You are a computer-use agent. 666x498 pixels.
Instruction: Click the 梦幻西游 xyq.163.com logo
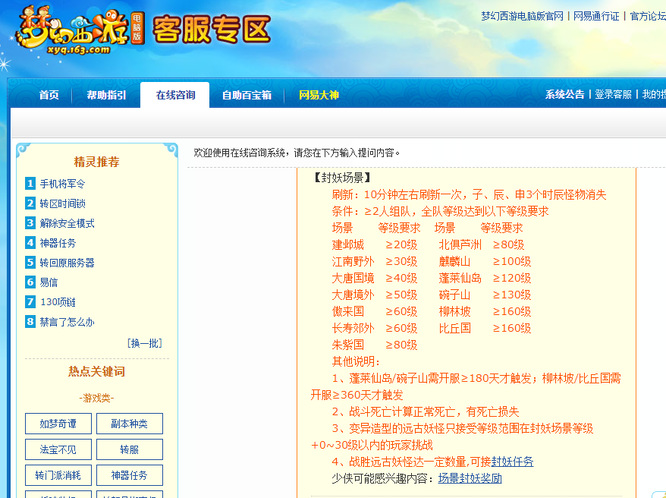point(80,30)
